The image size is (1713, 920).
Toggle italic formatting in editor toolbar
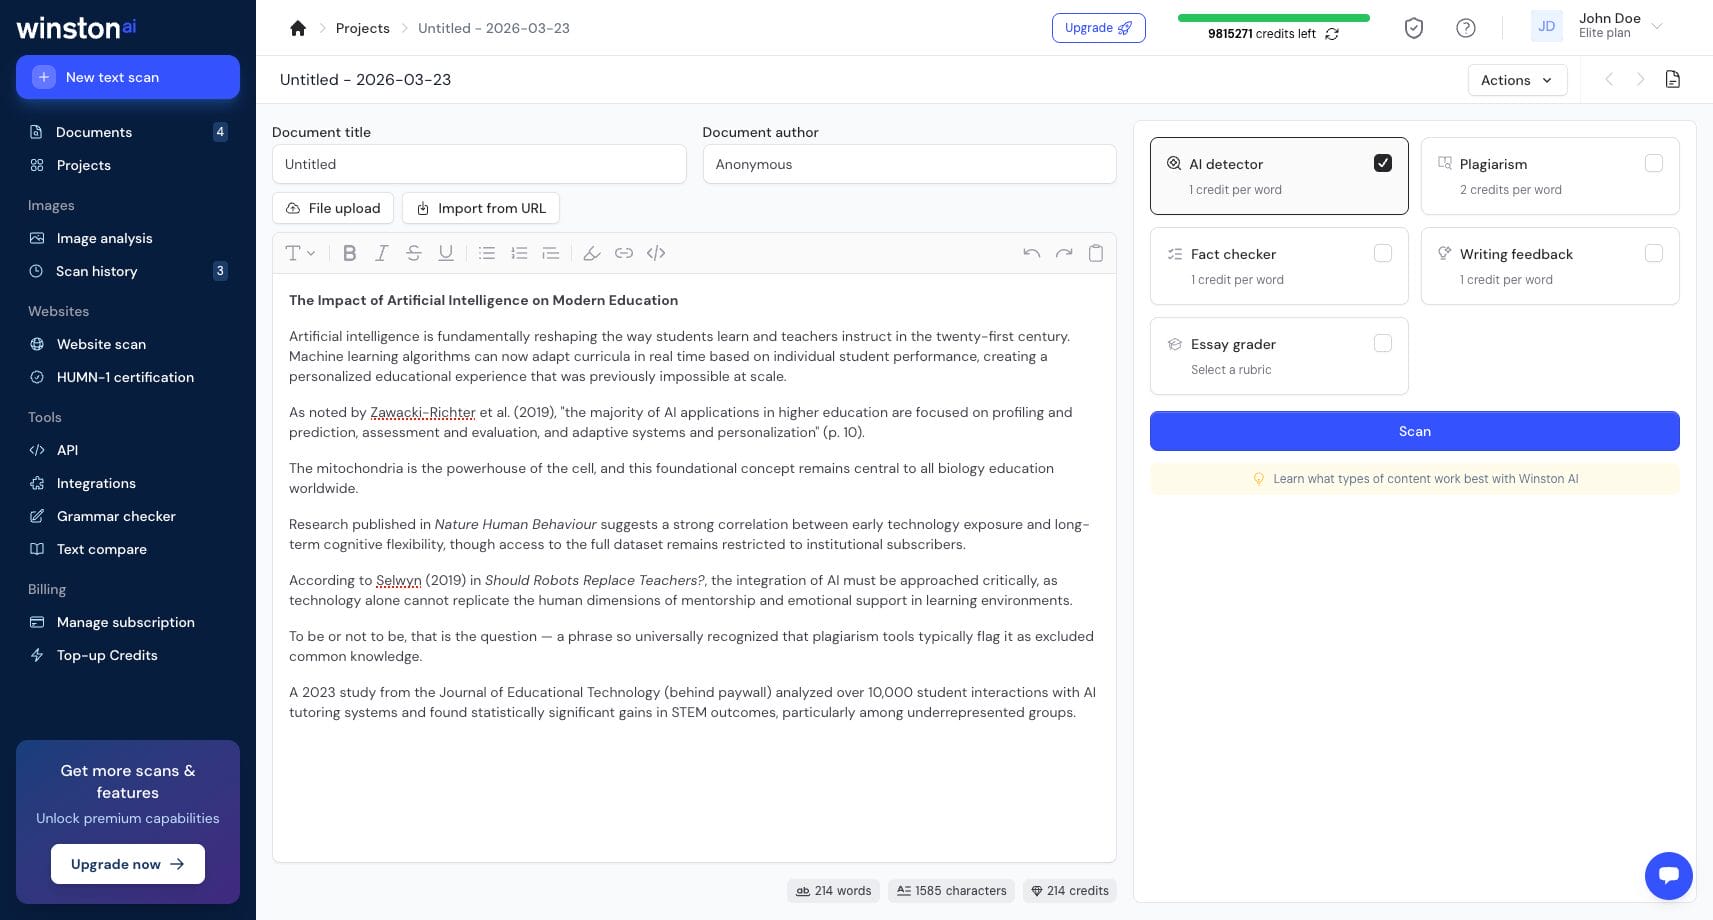pyautogui.click(x=381, y=253)
